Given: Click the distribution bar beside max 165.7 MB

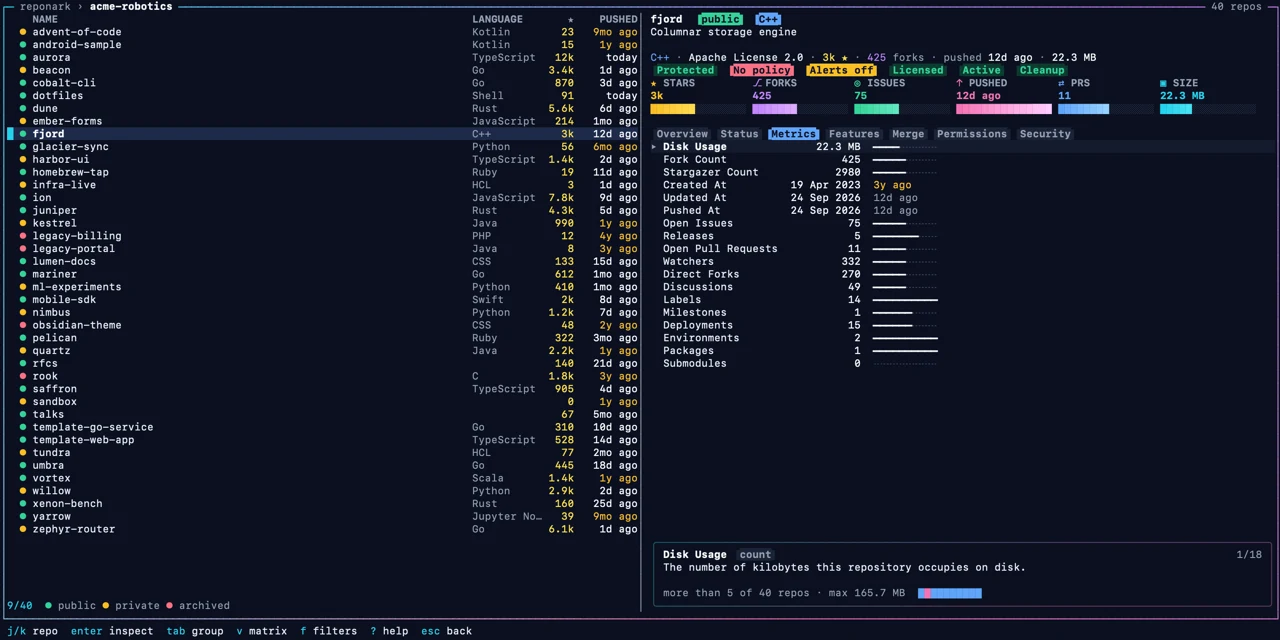Looking at the screenshot, I should point(950,593).
